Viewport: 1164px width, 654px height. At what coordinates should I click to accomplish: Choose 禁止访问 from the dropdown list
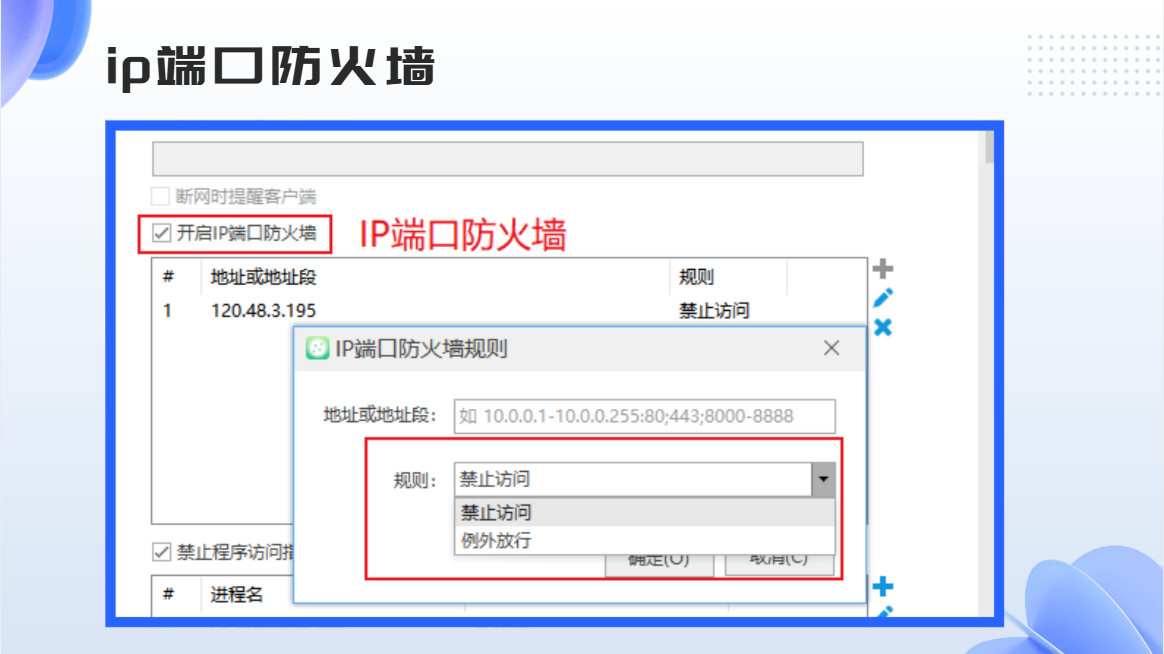point(644,512)
